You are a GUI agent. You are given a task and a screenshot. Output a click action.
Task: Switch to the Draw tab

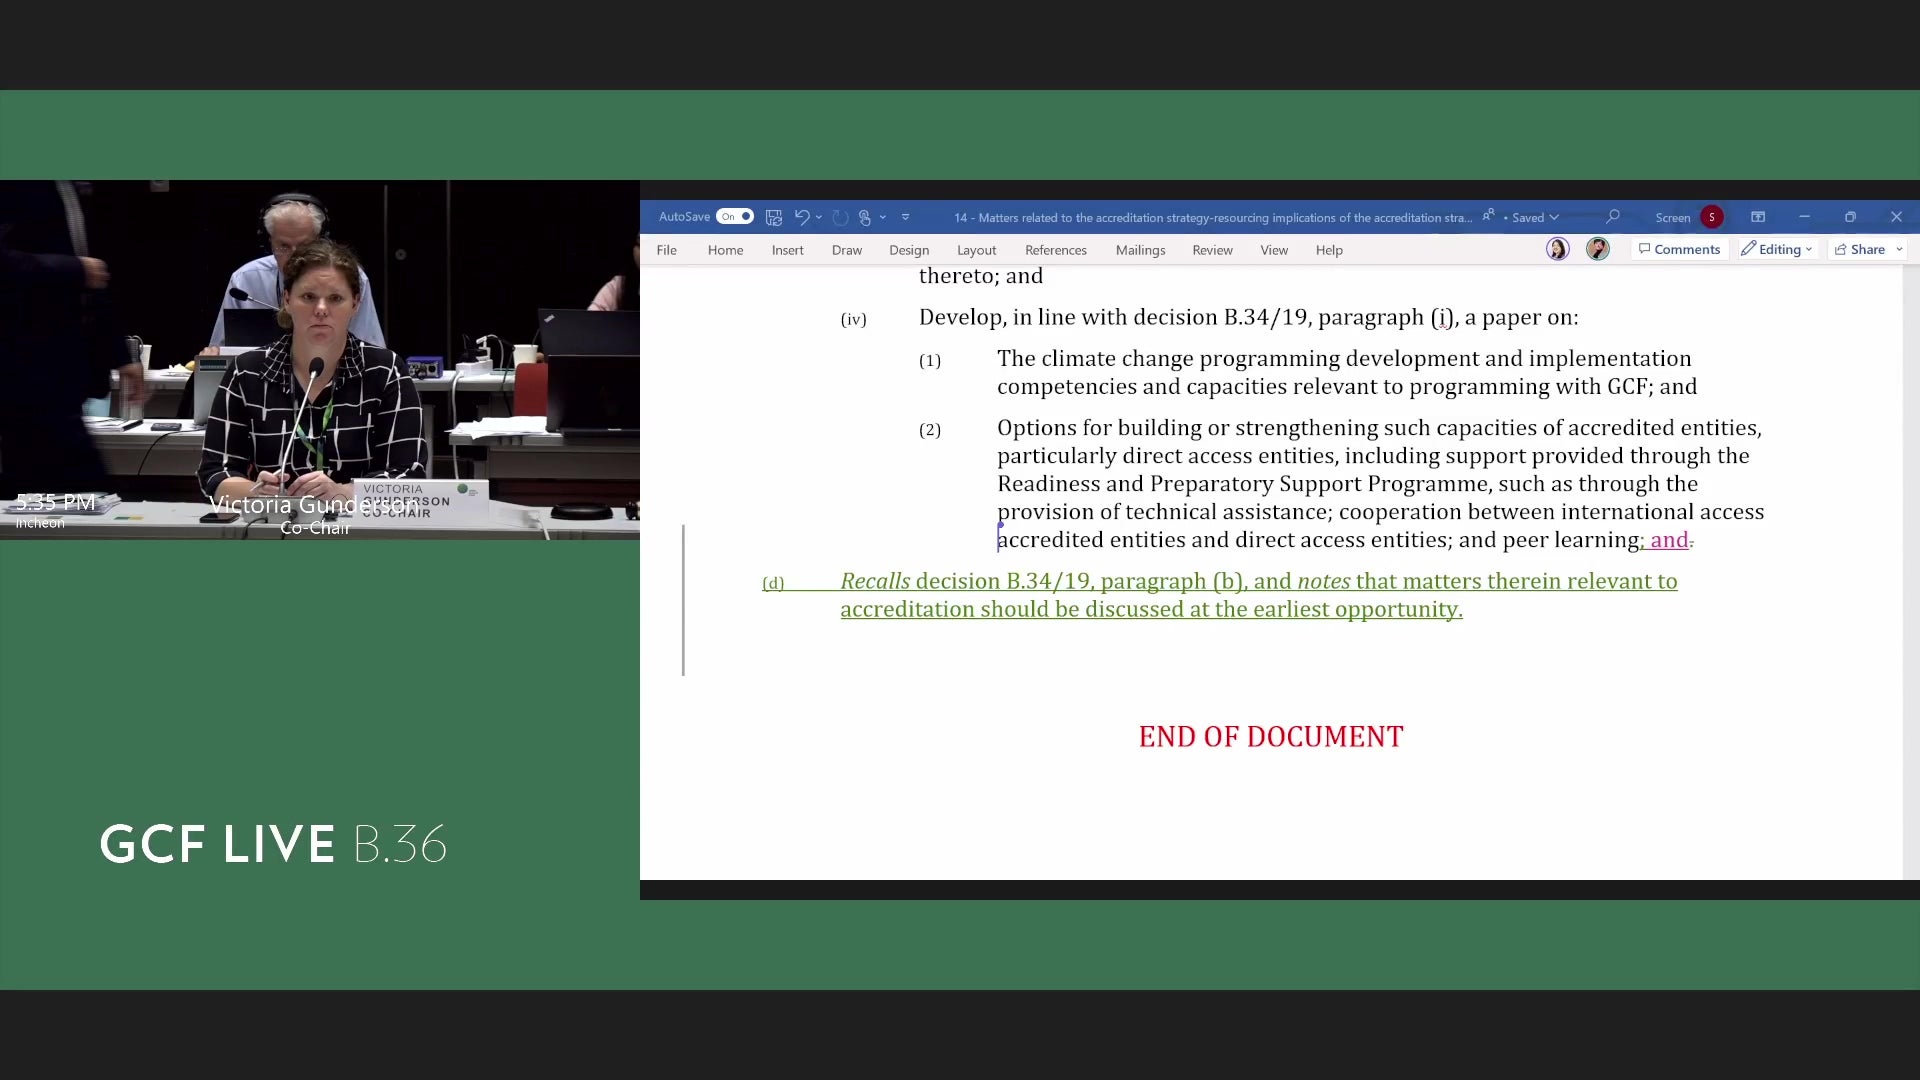click(846, 250)
